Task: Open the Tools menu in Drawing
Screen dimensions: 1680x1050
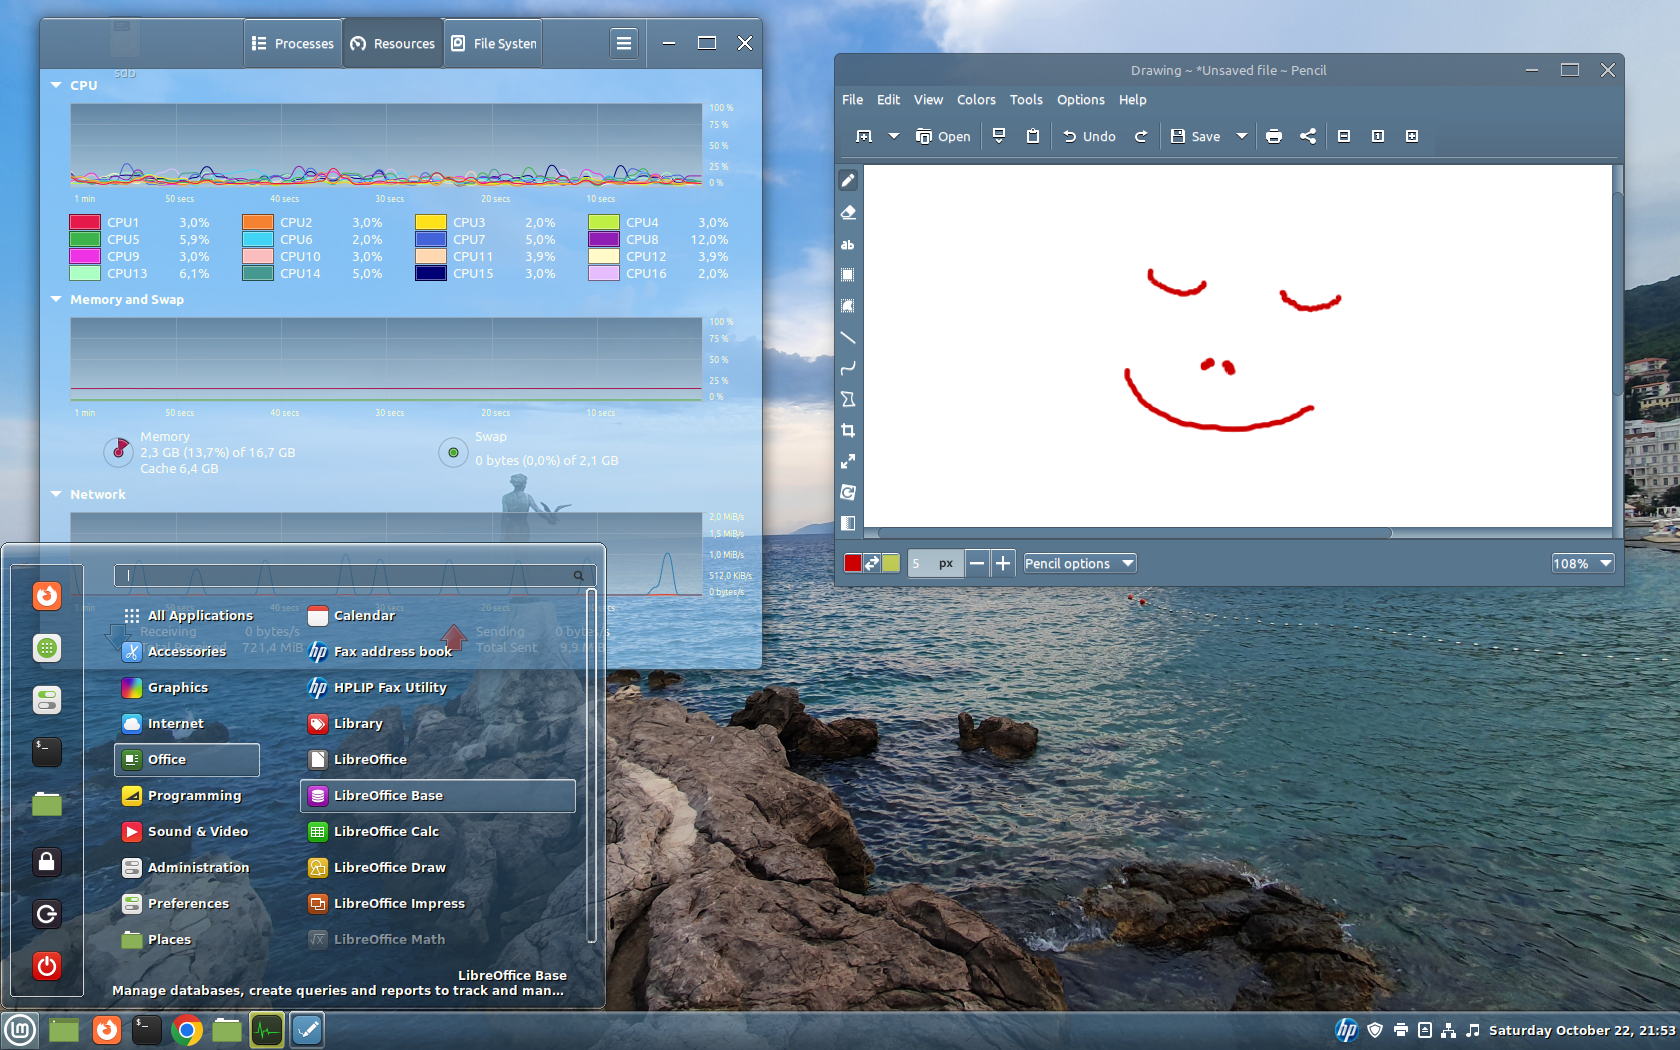Action: [1026, 100]
